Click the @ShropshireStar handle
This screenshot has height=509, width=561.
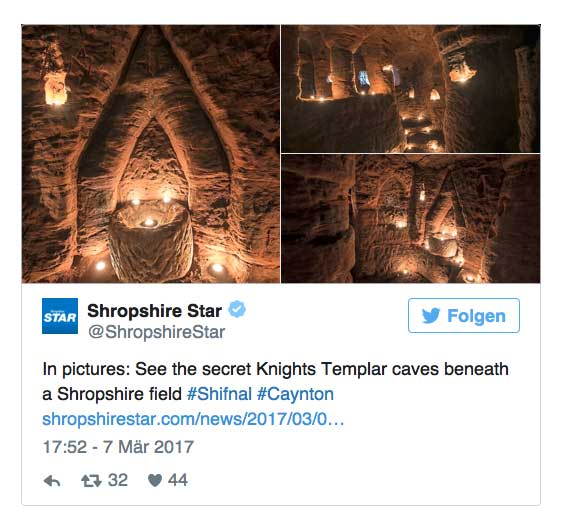click(156, 332)
